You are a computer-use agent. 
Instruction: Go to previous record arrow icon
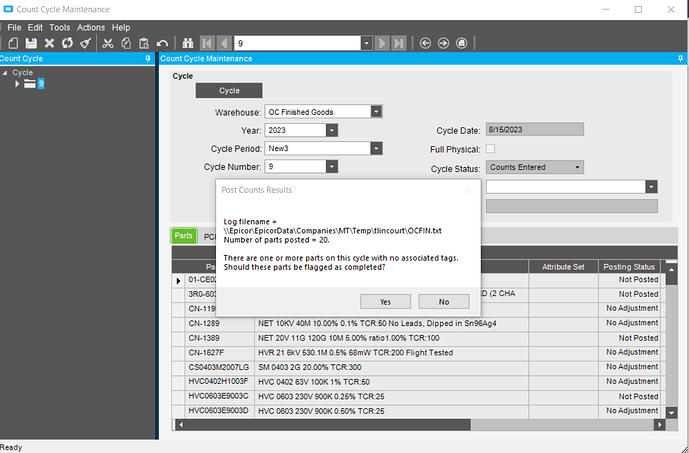click(225, 43)
